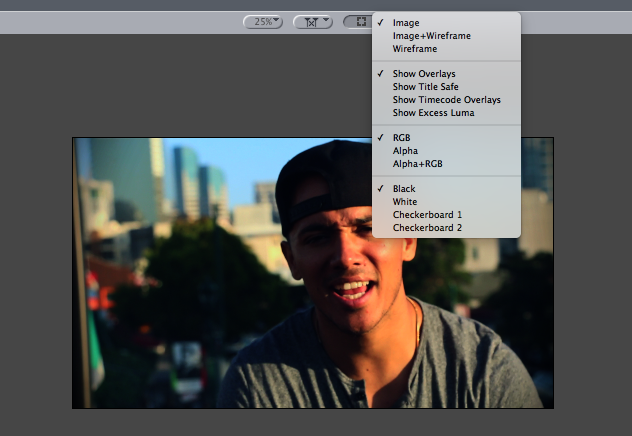
Task: Click the view mode popup button
Action: pos(358,22)
